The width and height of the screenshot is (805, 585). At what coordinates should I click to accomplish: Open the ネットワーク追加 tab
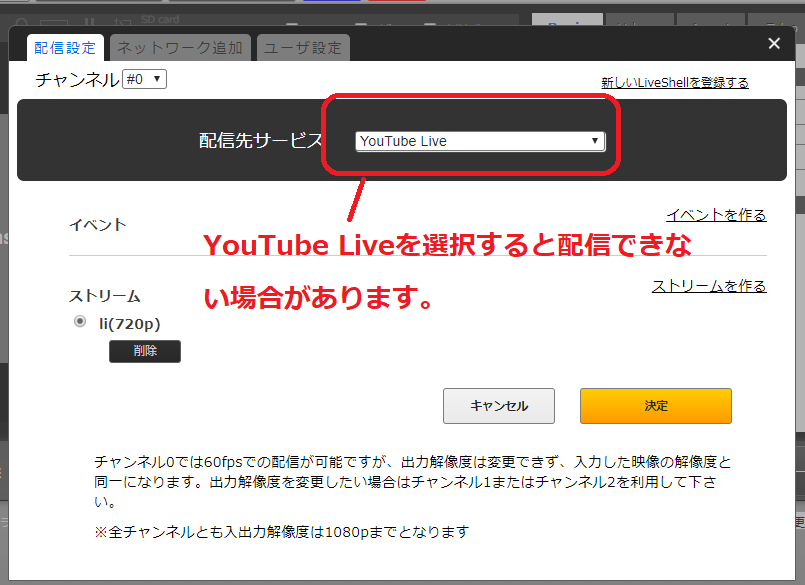(x=180, y=47)
